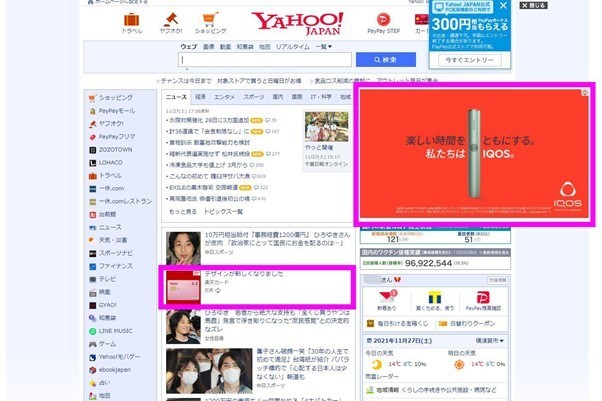The image size is (602, 401).
Task: Open LOHACO in the left sidebar
Action: (106, 163)
